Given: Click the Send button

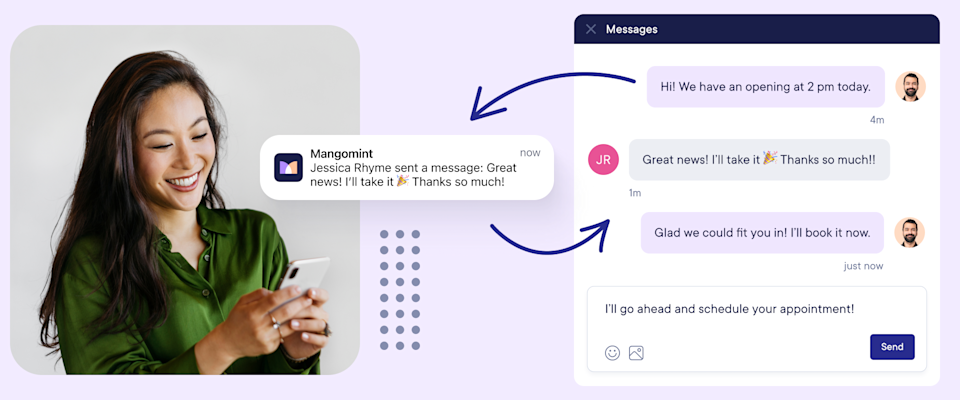Looking at the screenshot, I should coord(892,347).
